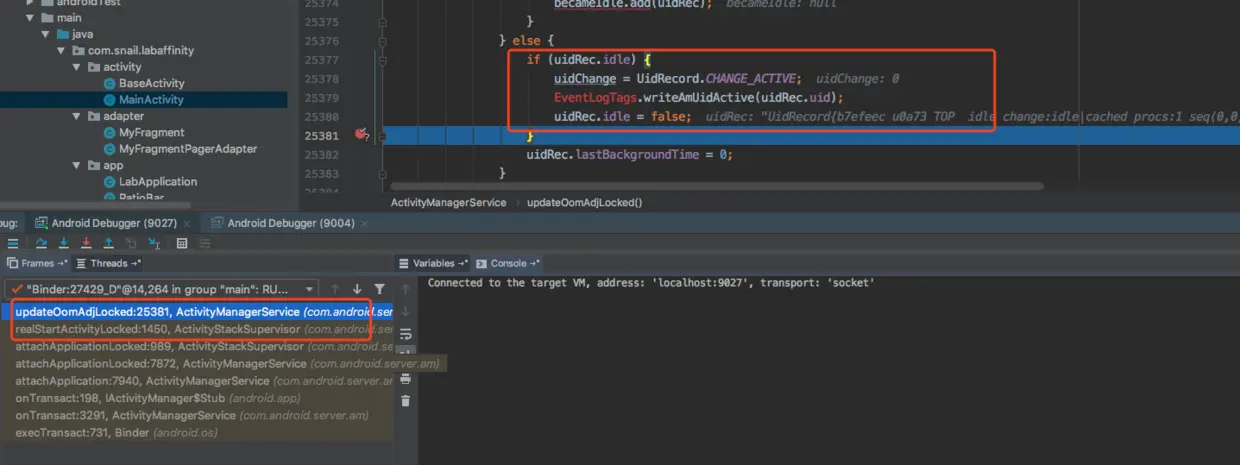Click the Step Over debugger icon
The image size is (1240, 465).
pyautogui.click(x=41, y=243)
